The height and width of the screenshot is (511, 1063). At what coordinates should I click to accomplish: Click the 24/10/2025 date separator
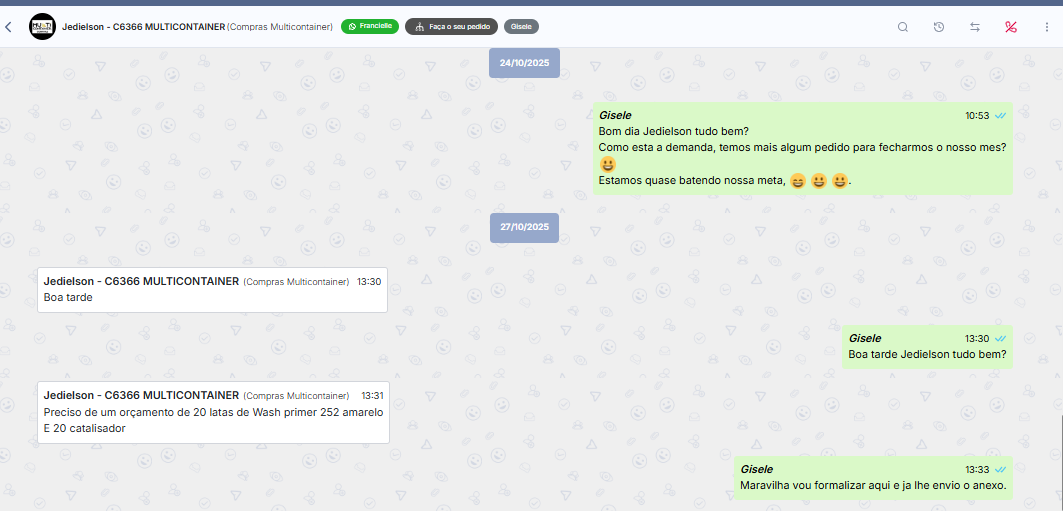tap(525, 63)
